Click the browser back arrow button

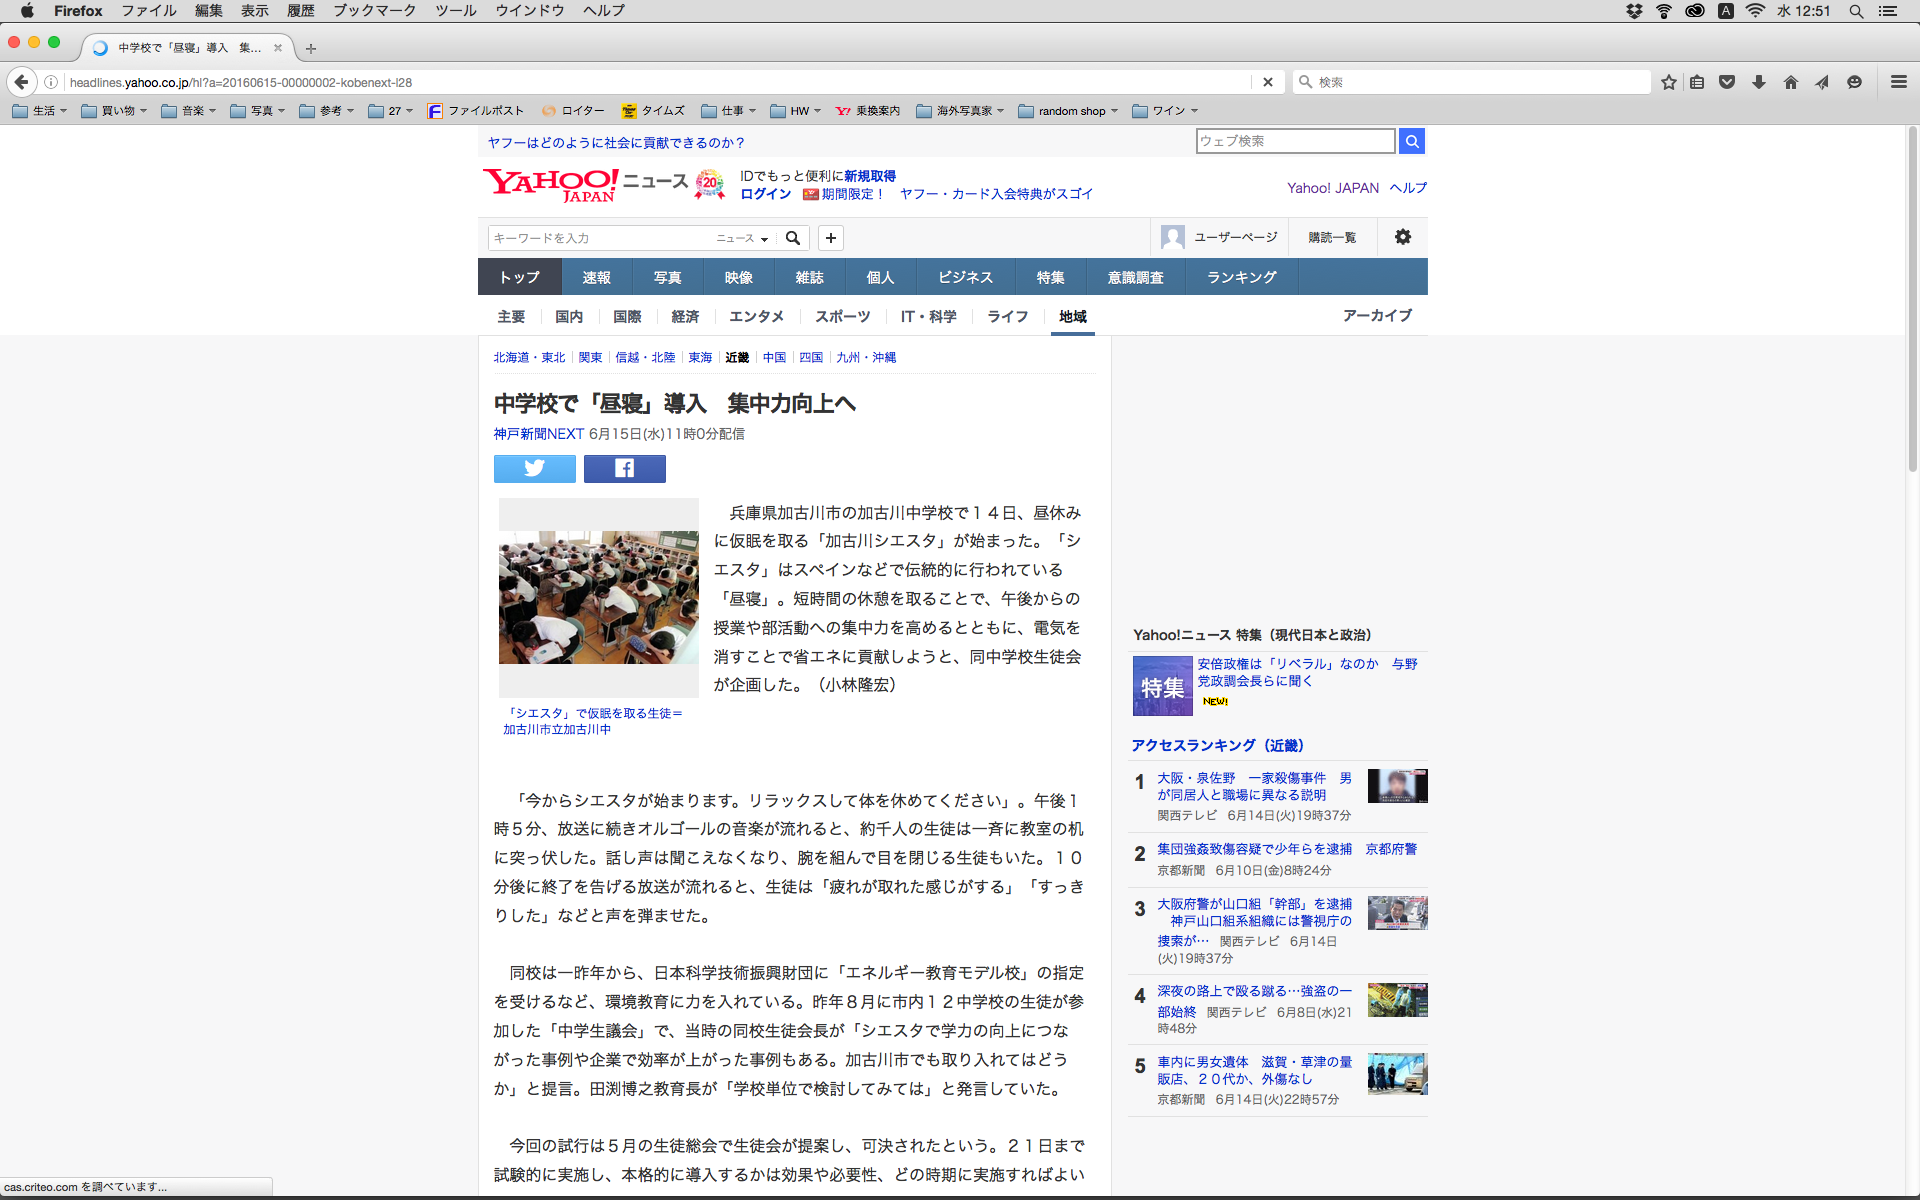[x=22, y=82]
